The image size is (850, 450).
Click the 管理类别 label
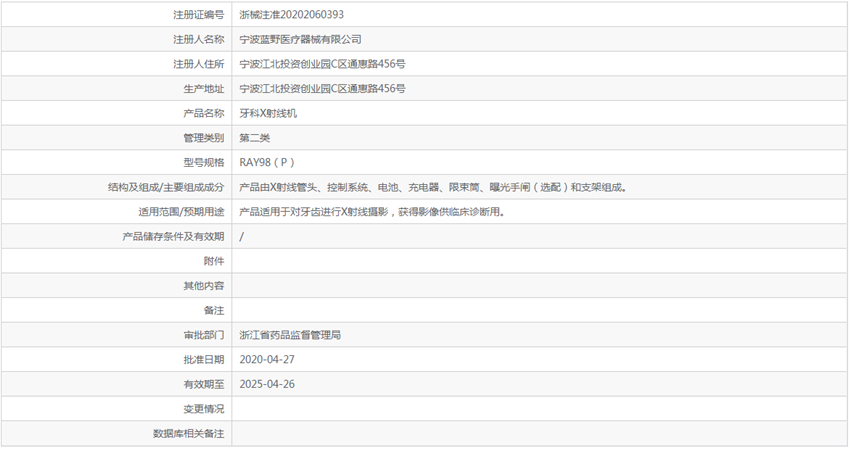pyautogui.click(x=204, y=138)
